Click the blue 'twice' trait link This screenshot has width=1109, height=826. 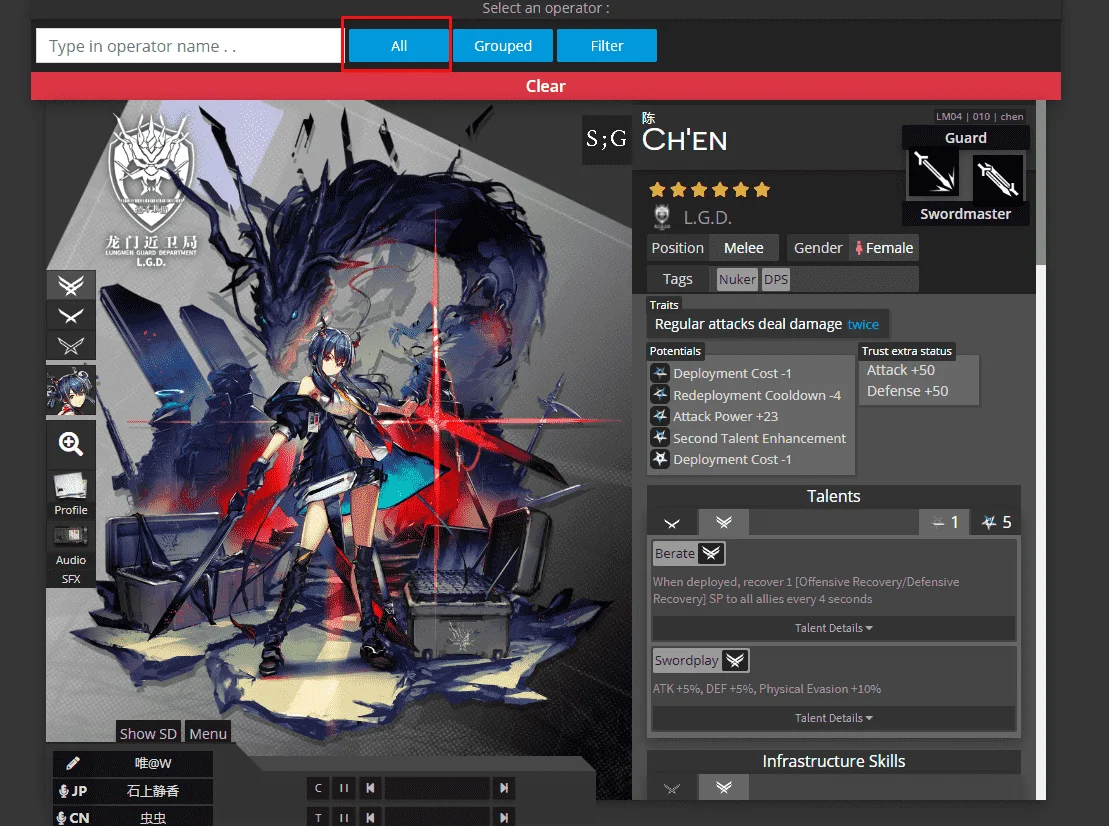pos(863,325)
